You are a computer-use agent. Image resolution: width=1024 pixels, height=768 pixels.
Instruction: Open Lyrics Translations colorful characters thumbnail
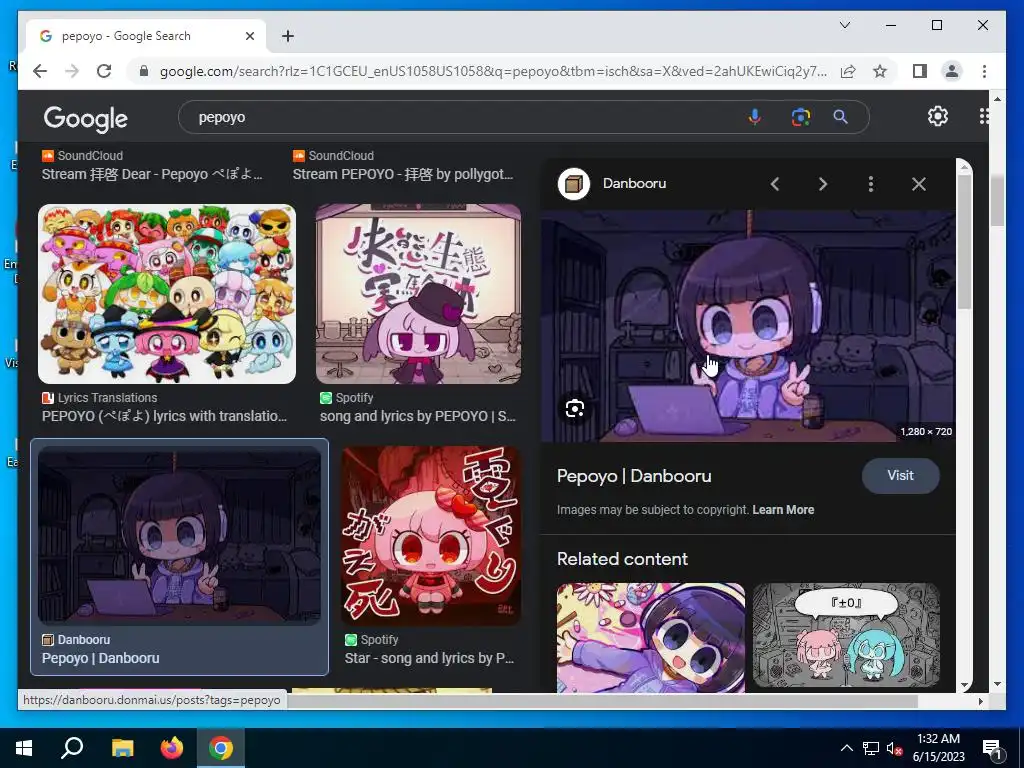point(167,294)
